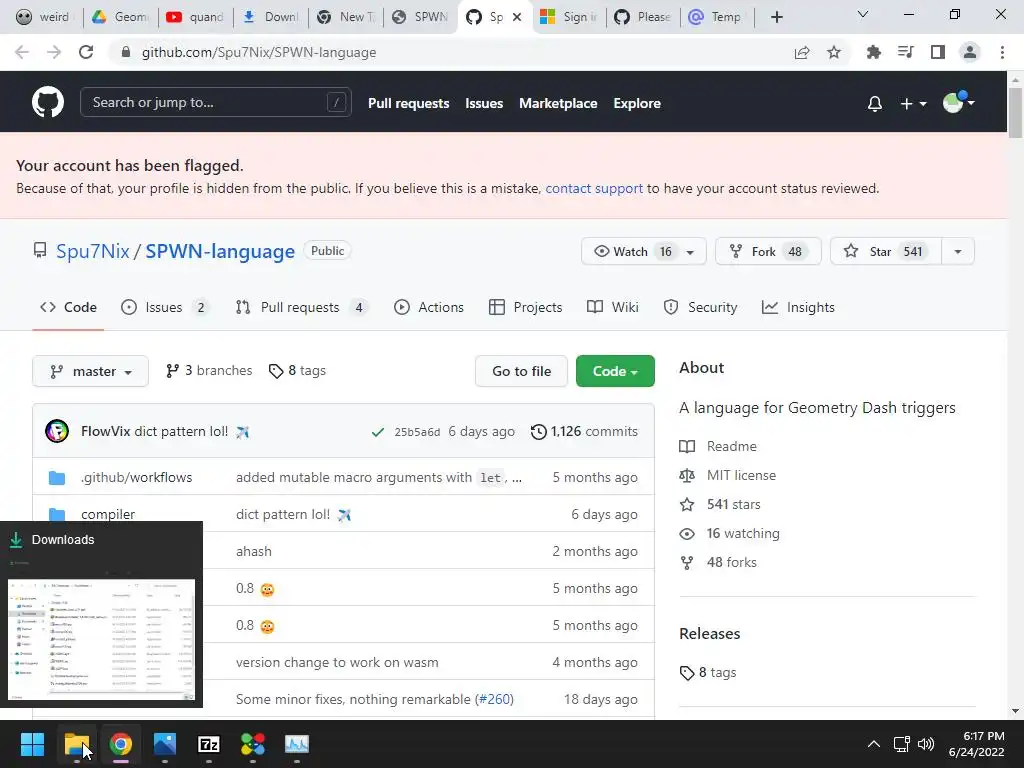Click the FlowVix avatar
This screenshot has width=1024, height=768.
[x=57, y=431]
